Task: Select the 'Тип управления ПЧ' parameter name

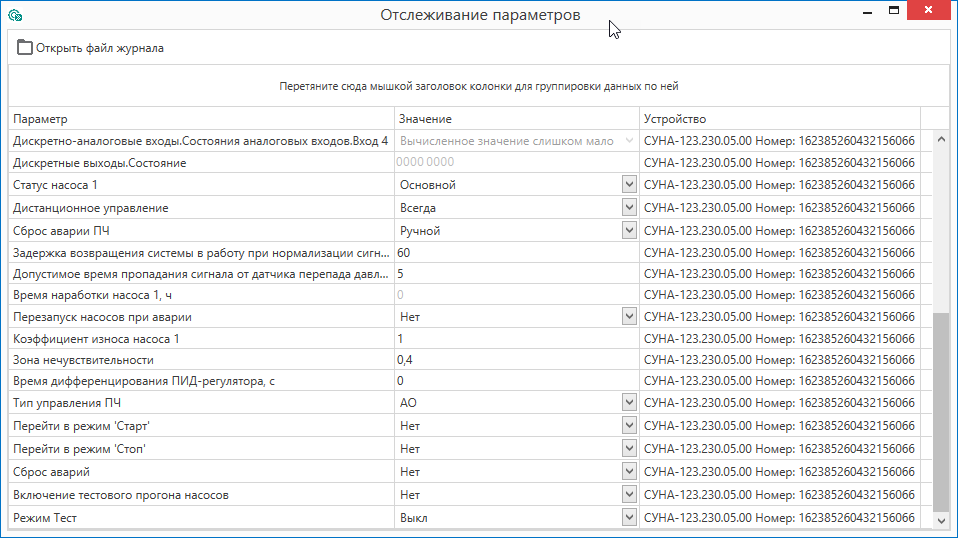Action: tap(67, 403)
